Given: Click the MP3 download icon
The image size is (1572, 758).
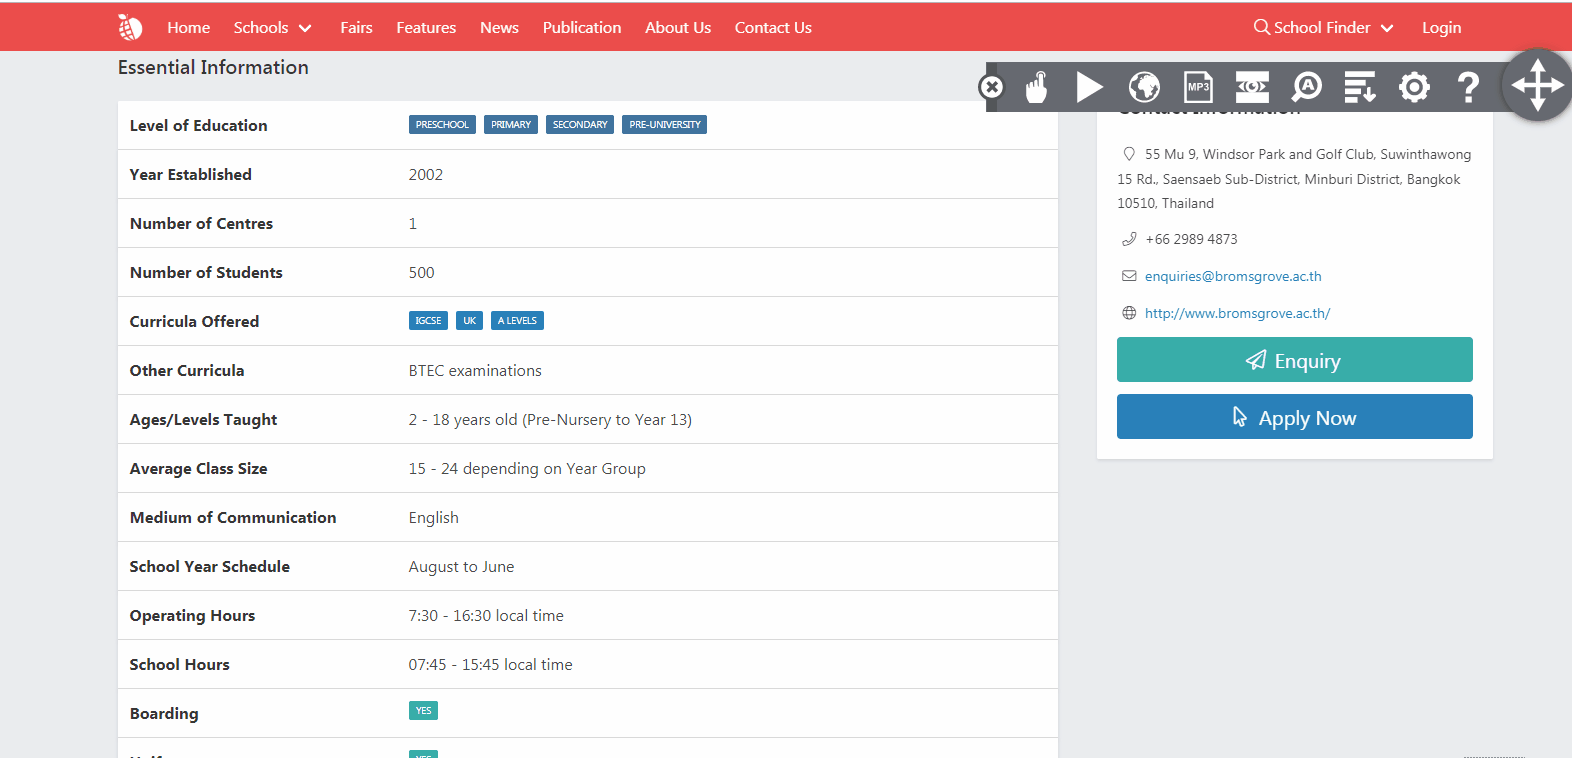Looking at the screenshot, I should click(x=1198, y=88).
